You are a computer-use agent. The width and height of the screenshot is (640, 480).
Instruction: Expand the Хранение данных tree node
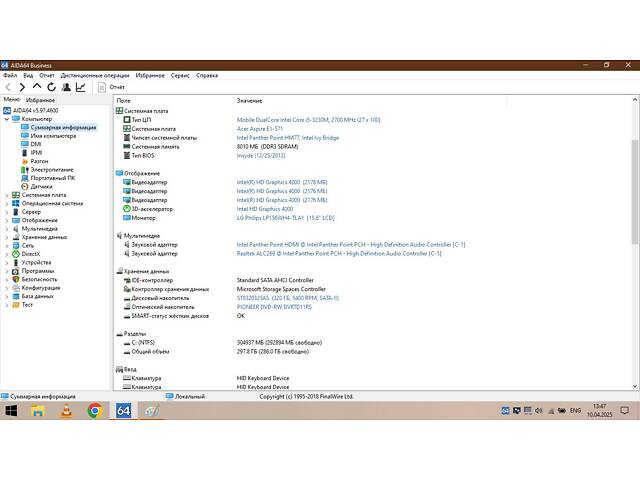[x=7, y=238]
